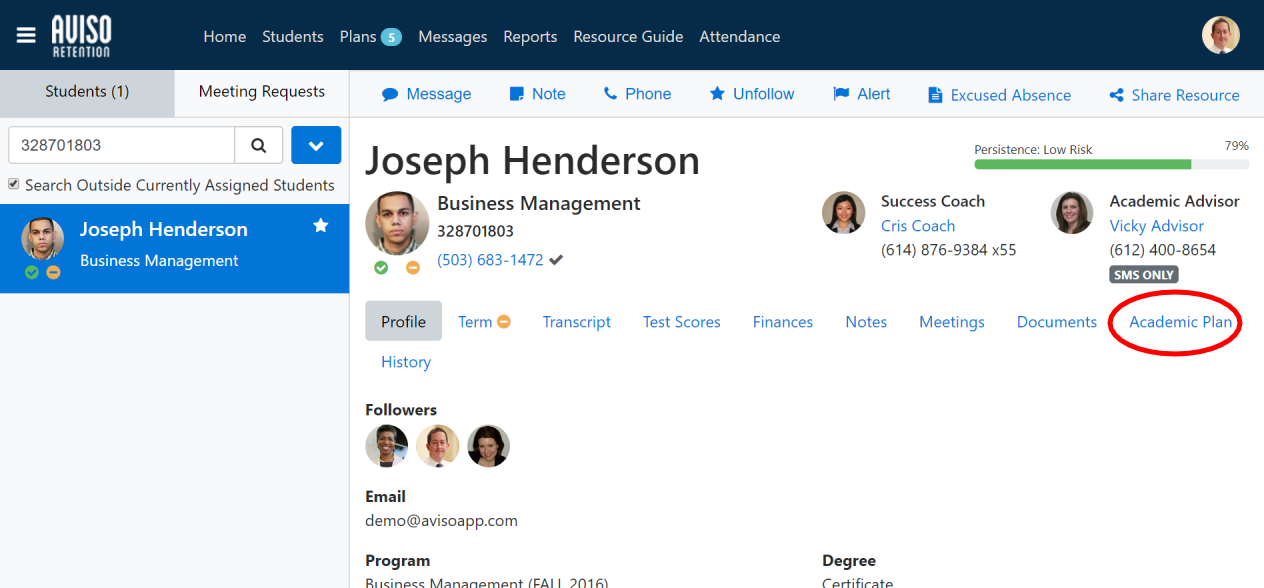Raise an Alert with flag action
This screenshot has height=588, width=1264.
point(861,94)
